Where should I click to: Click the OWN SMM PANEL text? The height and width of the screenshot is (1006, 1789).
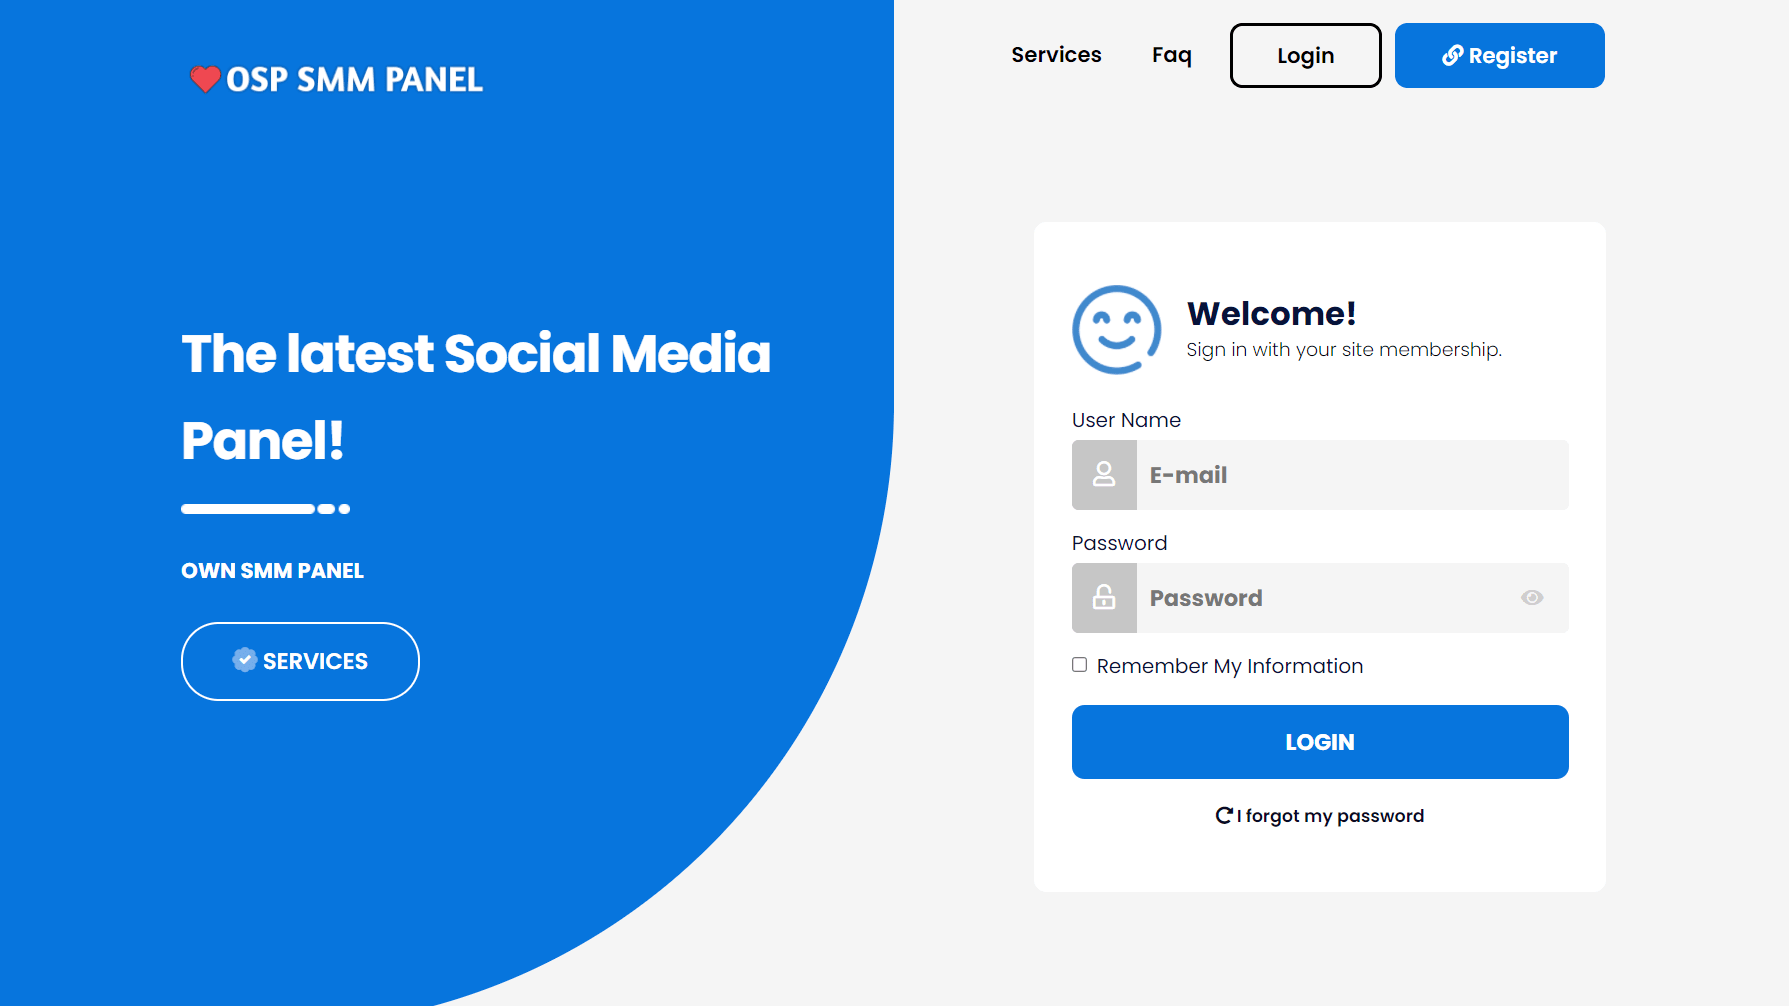click(x=272, y=571)
